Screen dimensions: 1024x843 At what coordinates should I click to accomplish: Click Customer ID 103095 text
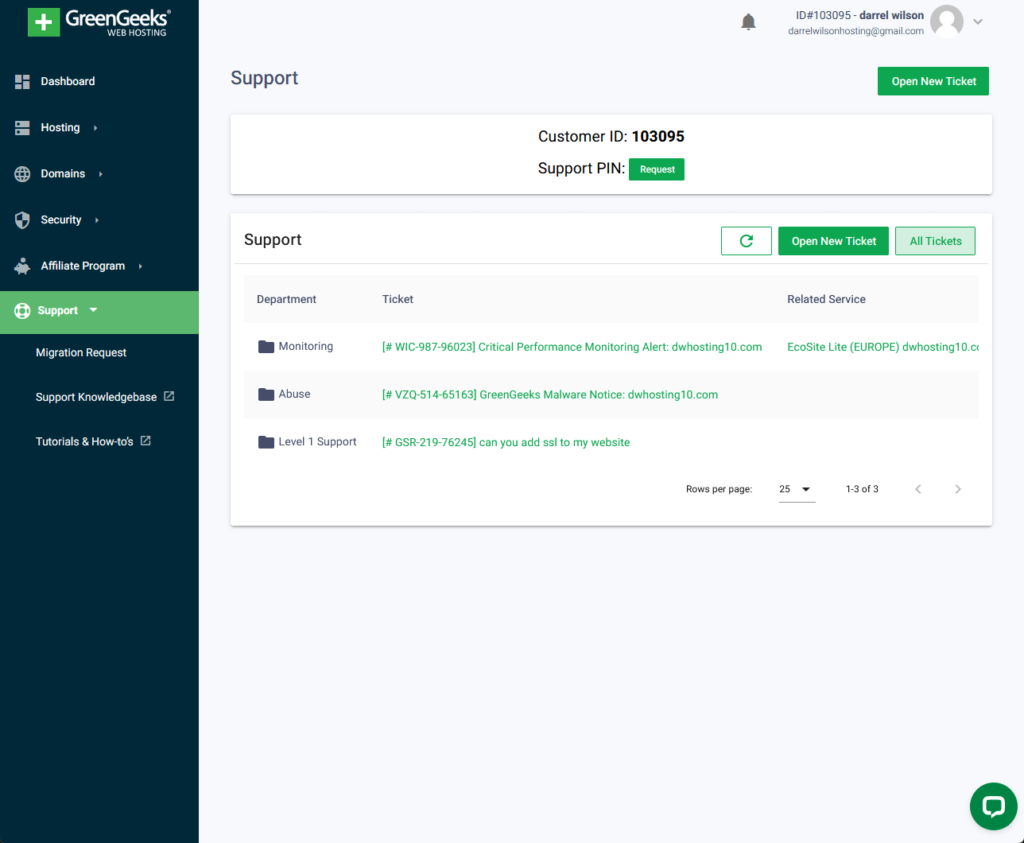[611, 136]
